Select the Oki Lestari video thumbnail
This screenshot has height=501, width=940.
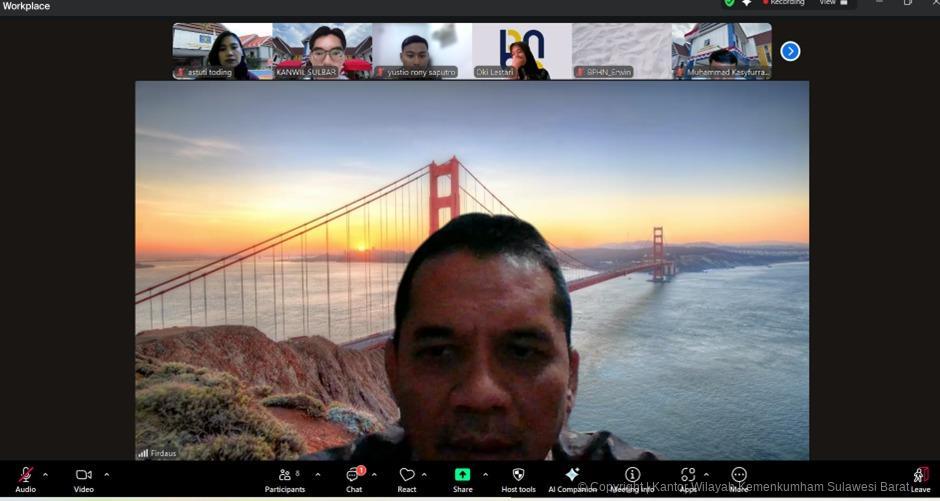pos(522,51)
